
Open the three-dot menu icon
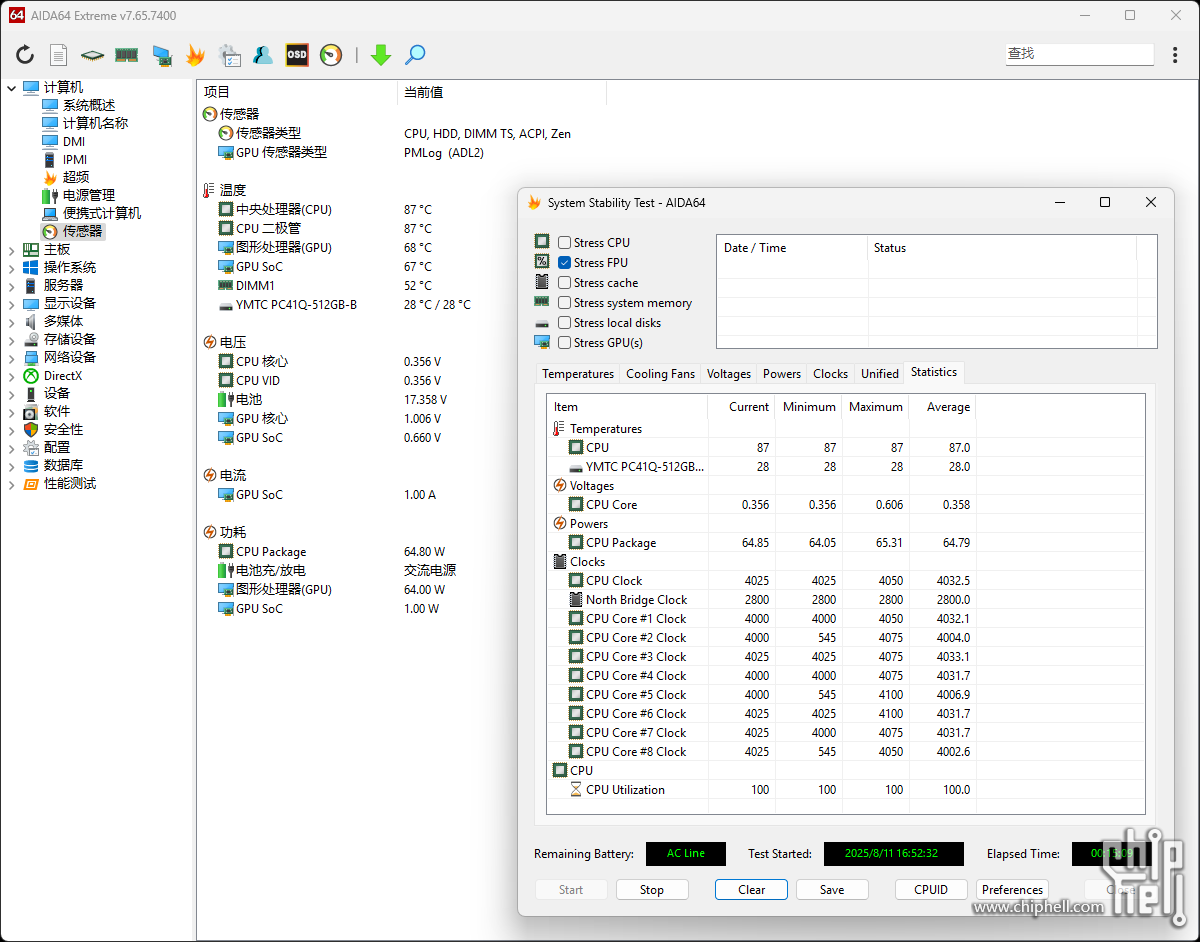coord(1175,55)
